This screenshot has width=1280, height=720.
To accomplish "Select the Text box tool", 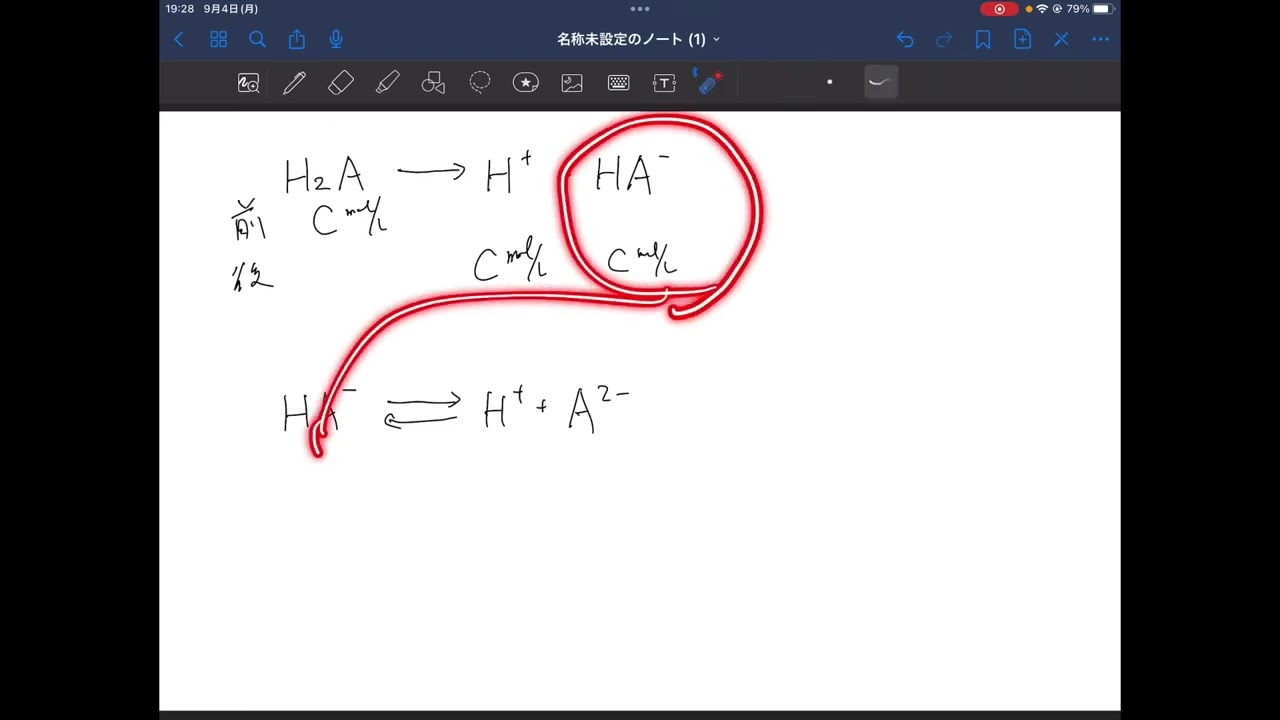I will pyautogui.click(x=664, y=83).
